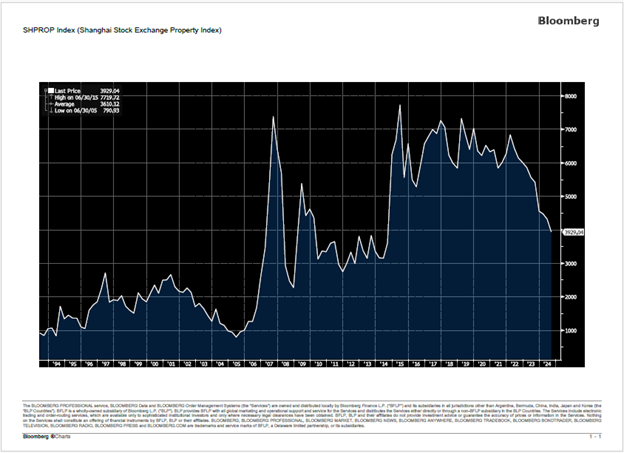Select the '24 label on time axis
The height and width of the screenshot is (453, 624).
[545, 366]
